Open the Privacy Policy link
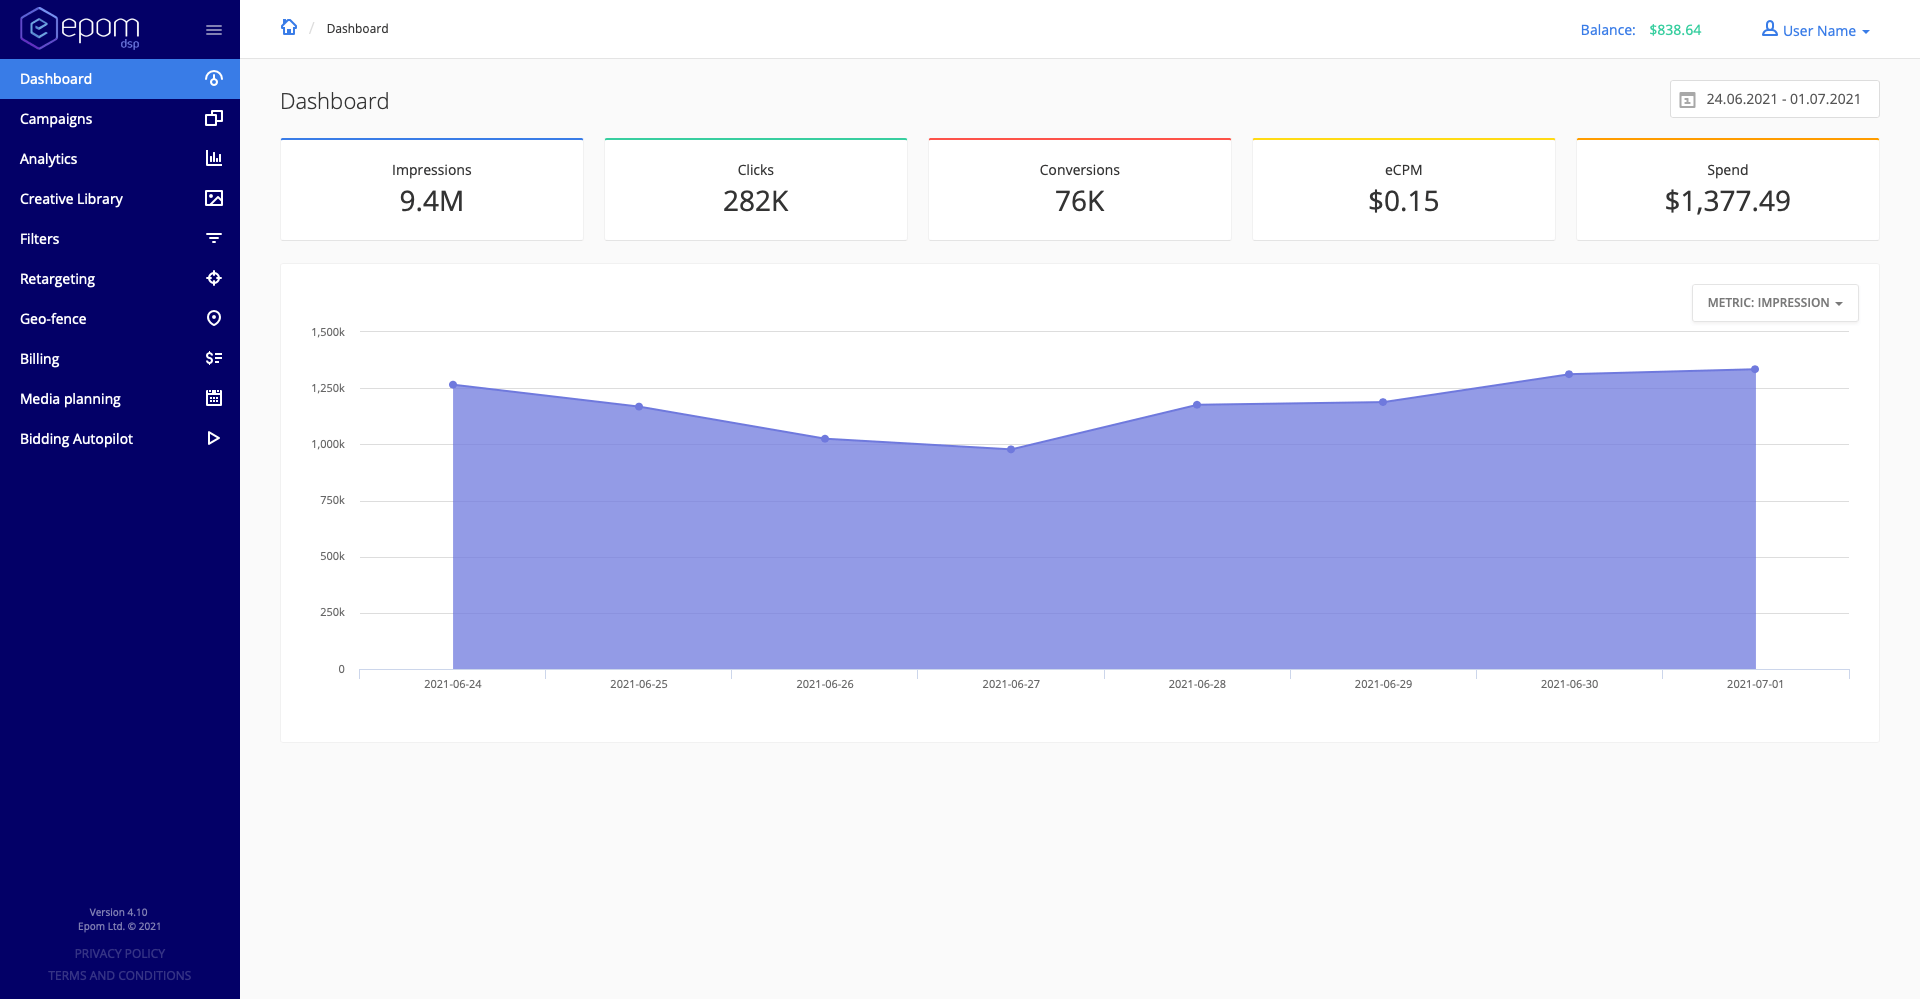This screenshot has width=1920, height=999. (x=120, y=954)
